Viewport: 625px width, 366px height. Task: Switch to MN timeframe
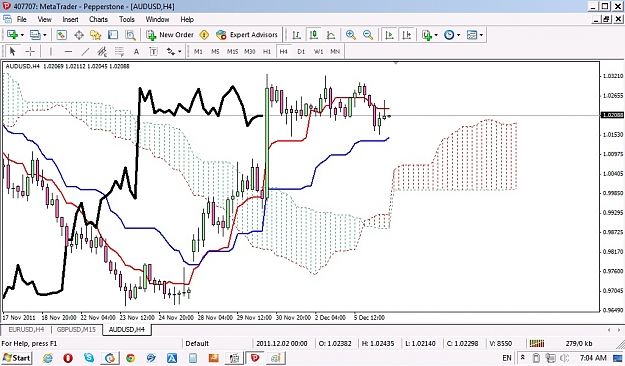(335, 51)
